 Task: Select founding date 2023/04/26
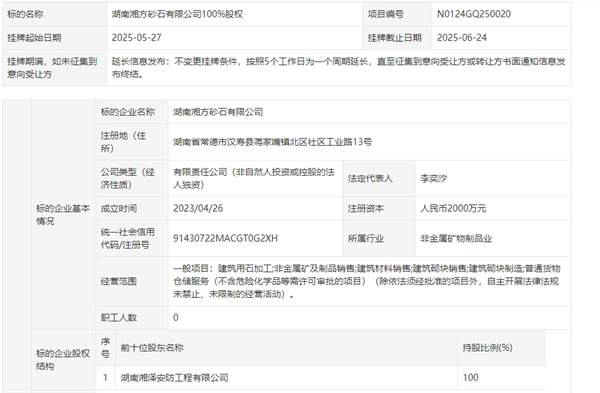(198, 209)
